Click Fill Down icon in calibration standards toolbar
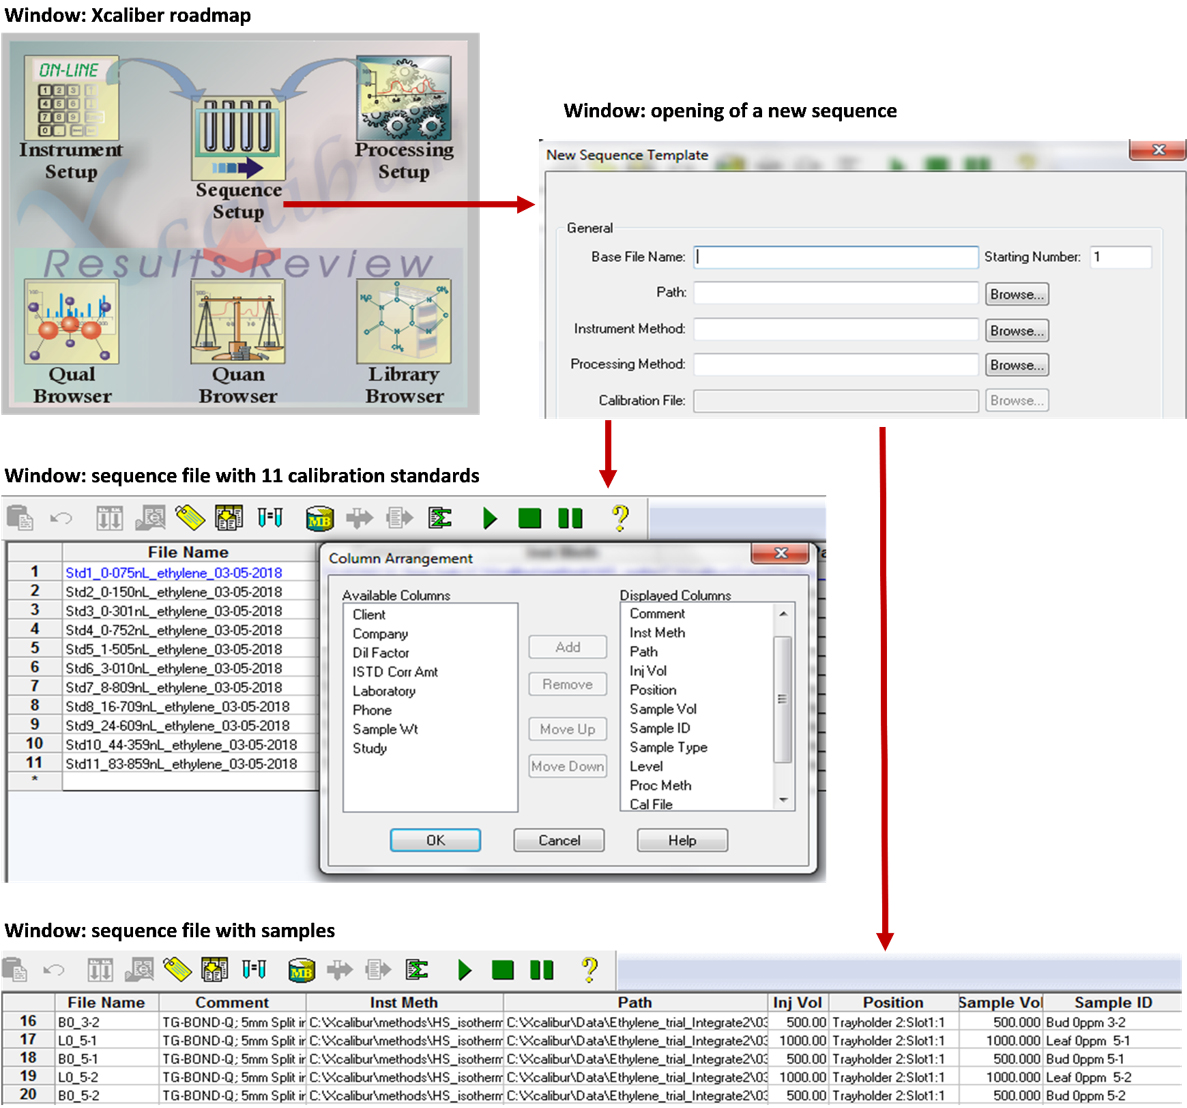Screen dimensions: 1187x1108 [109, 518]
